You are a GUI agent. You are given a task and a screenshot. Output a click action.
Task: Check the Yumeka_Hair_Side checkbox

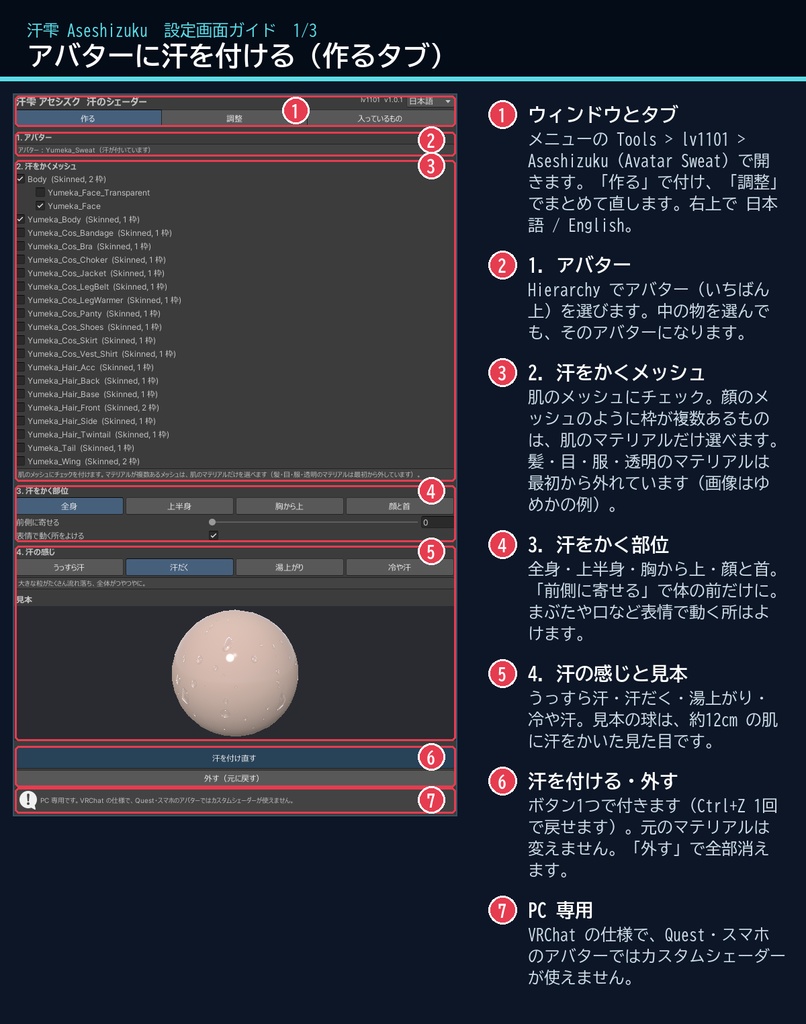[x=21, y=421]
